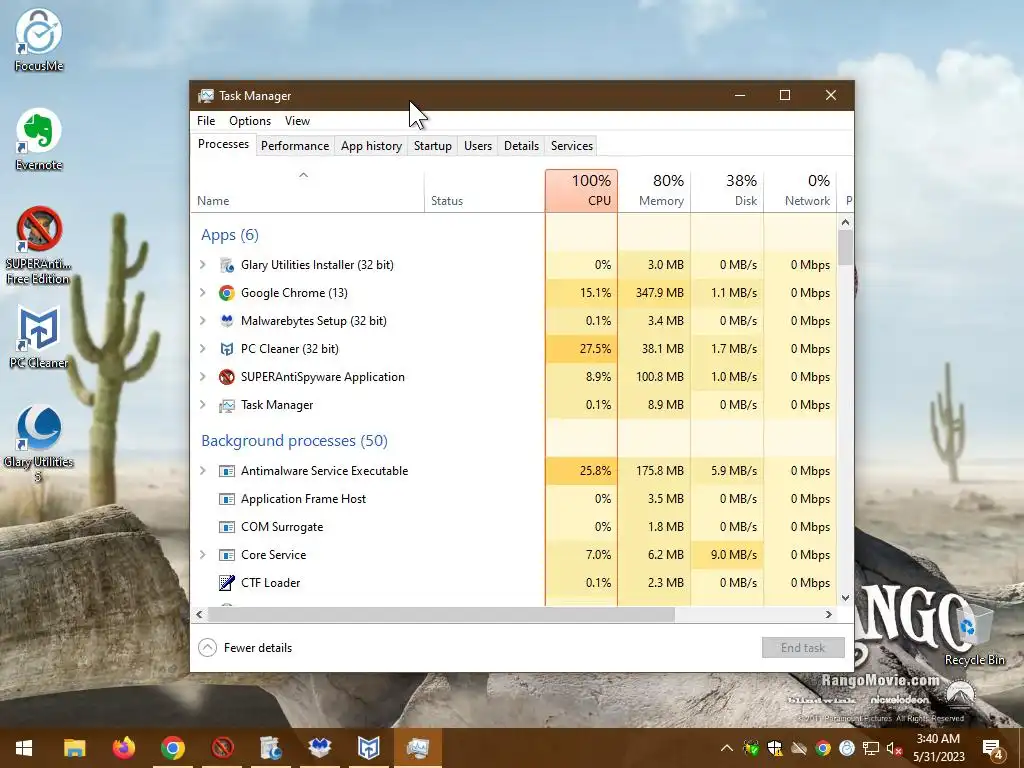Sort processes by Network column
The height and width of the screenshot is (768, 1024).
[x=801, y=191]
